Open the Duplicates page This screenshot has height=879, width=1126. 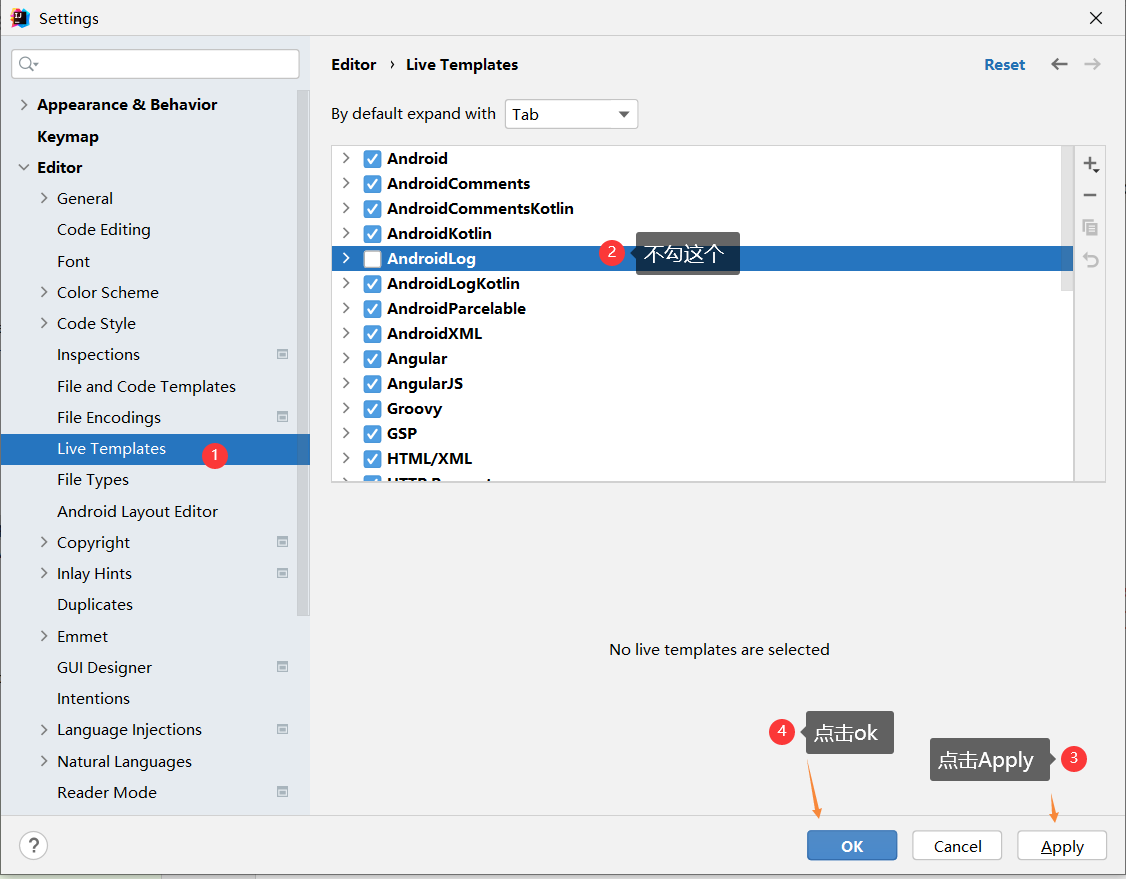pos(95,605)
